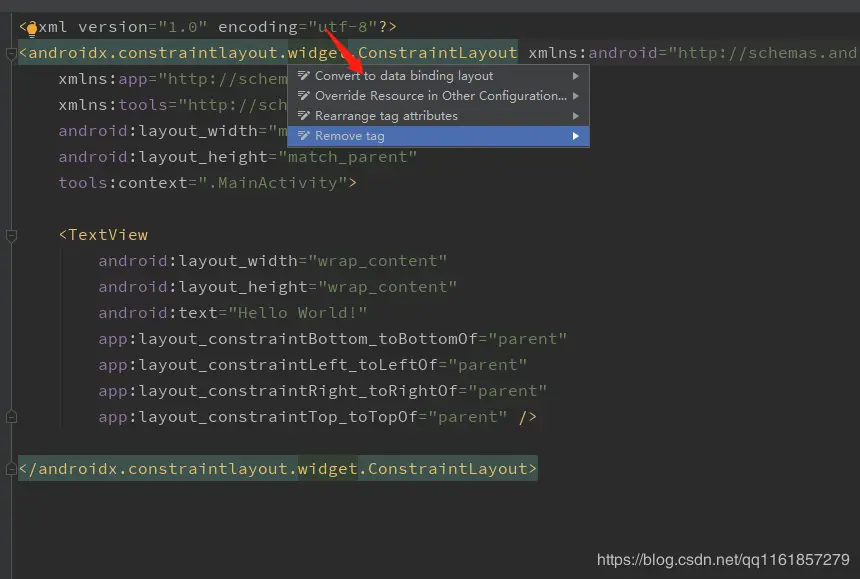860x579 pixels.
Task: Click 'layout_constraintTop_toTopOf' attribute
Action: click(x=258, y=417)
